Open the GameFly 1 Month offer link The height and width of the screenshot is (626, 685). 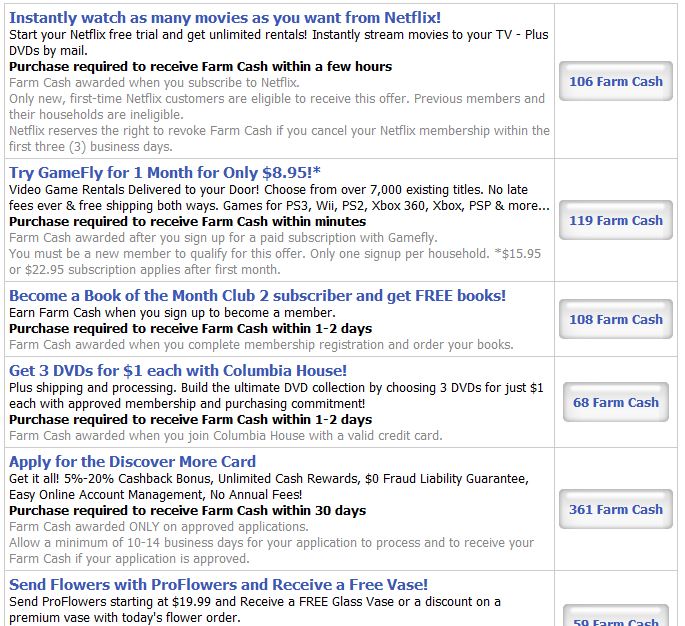(x=165, y=173)
